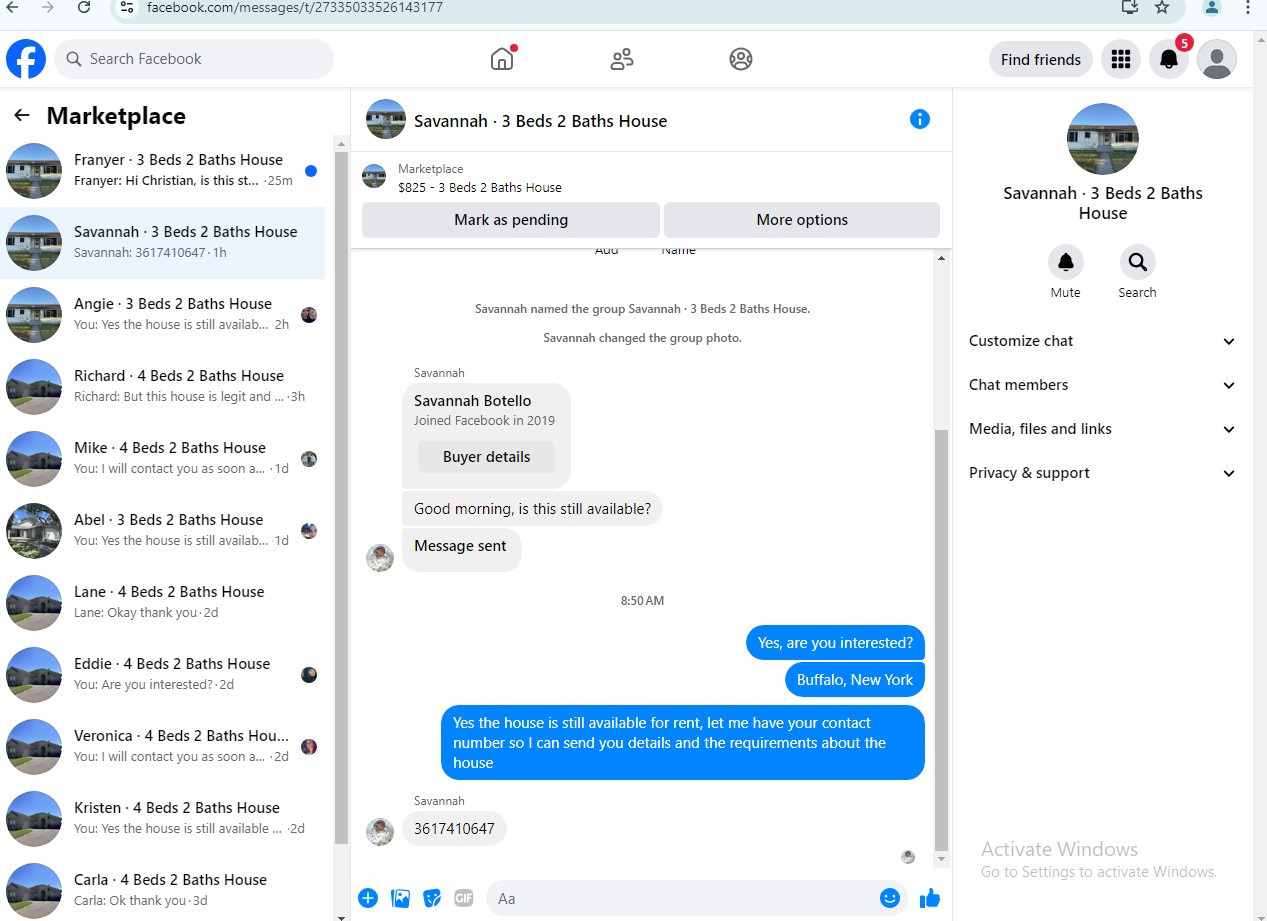This screenshot has height=921, width=1267.
Task: Click the message 3617410647
Action: pos(454,829)
